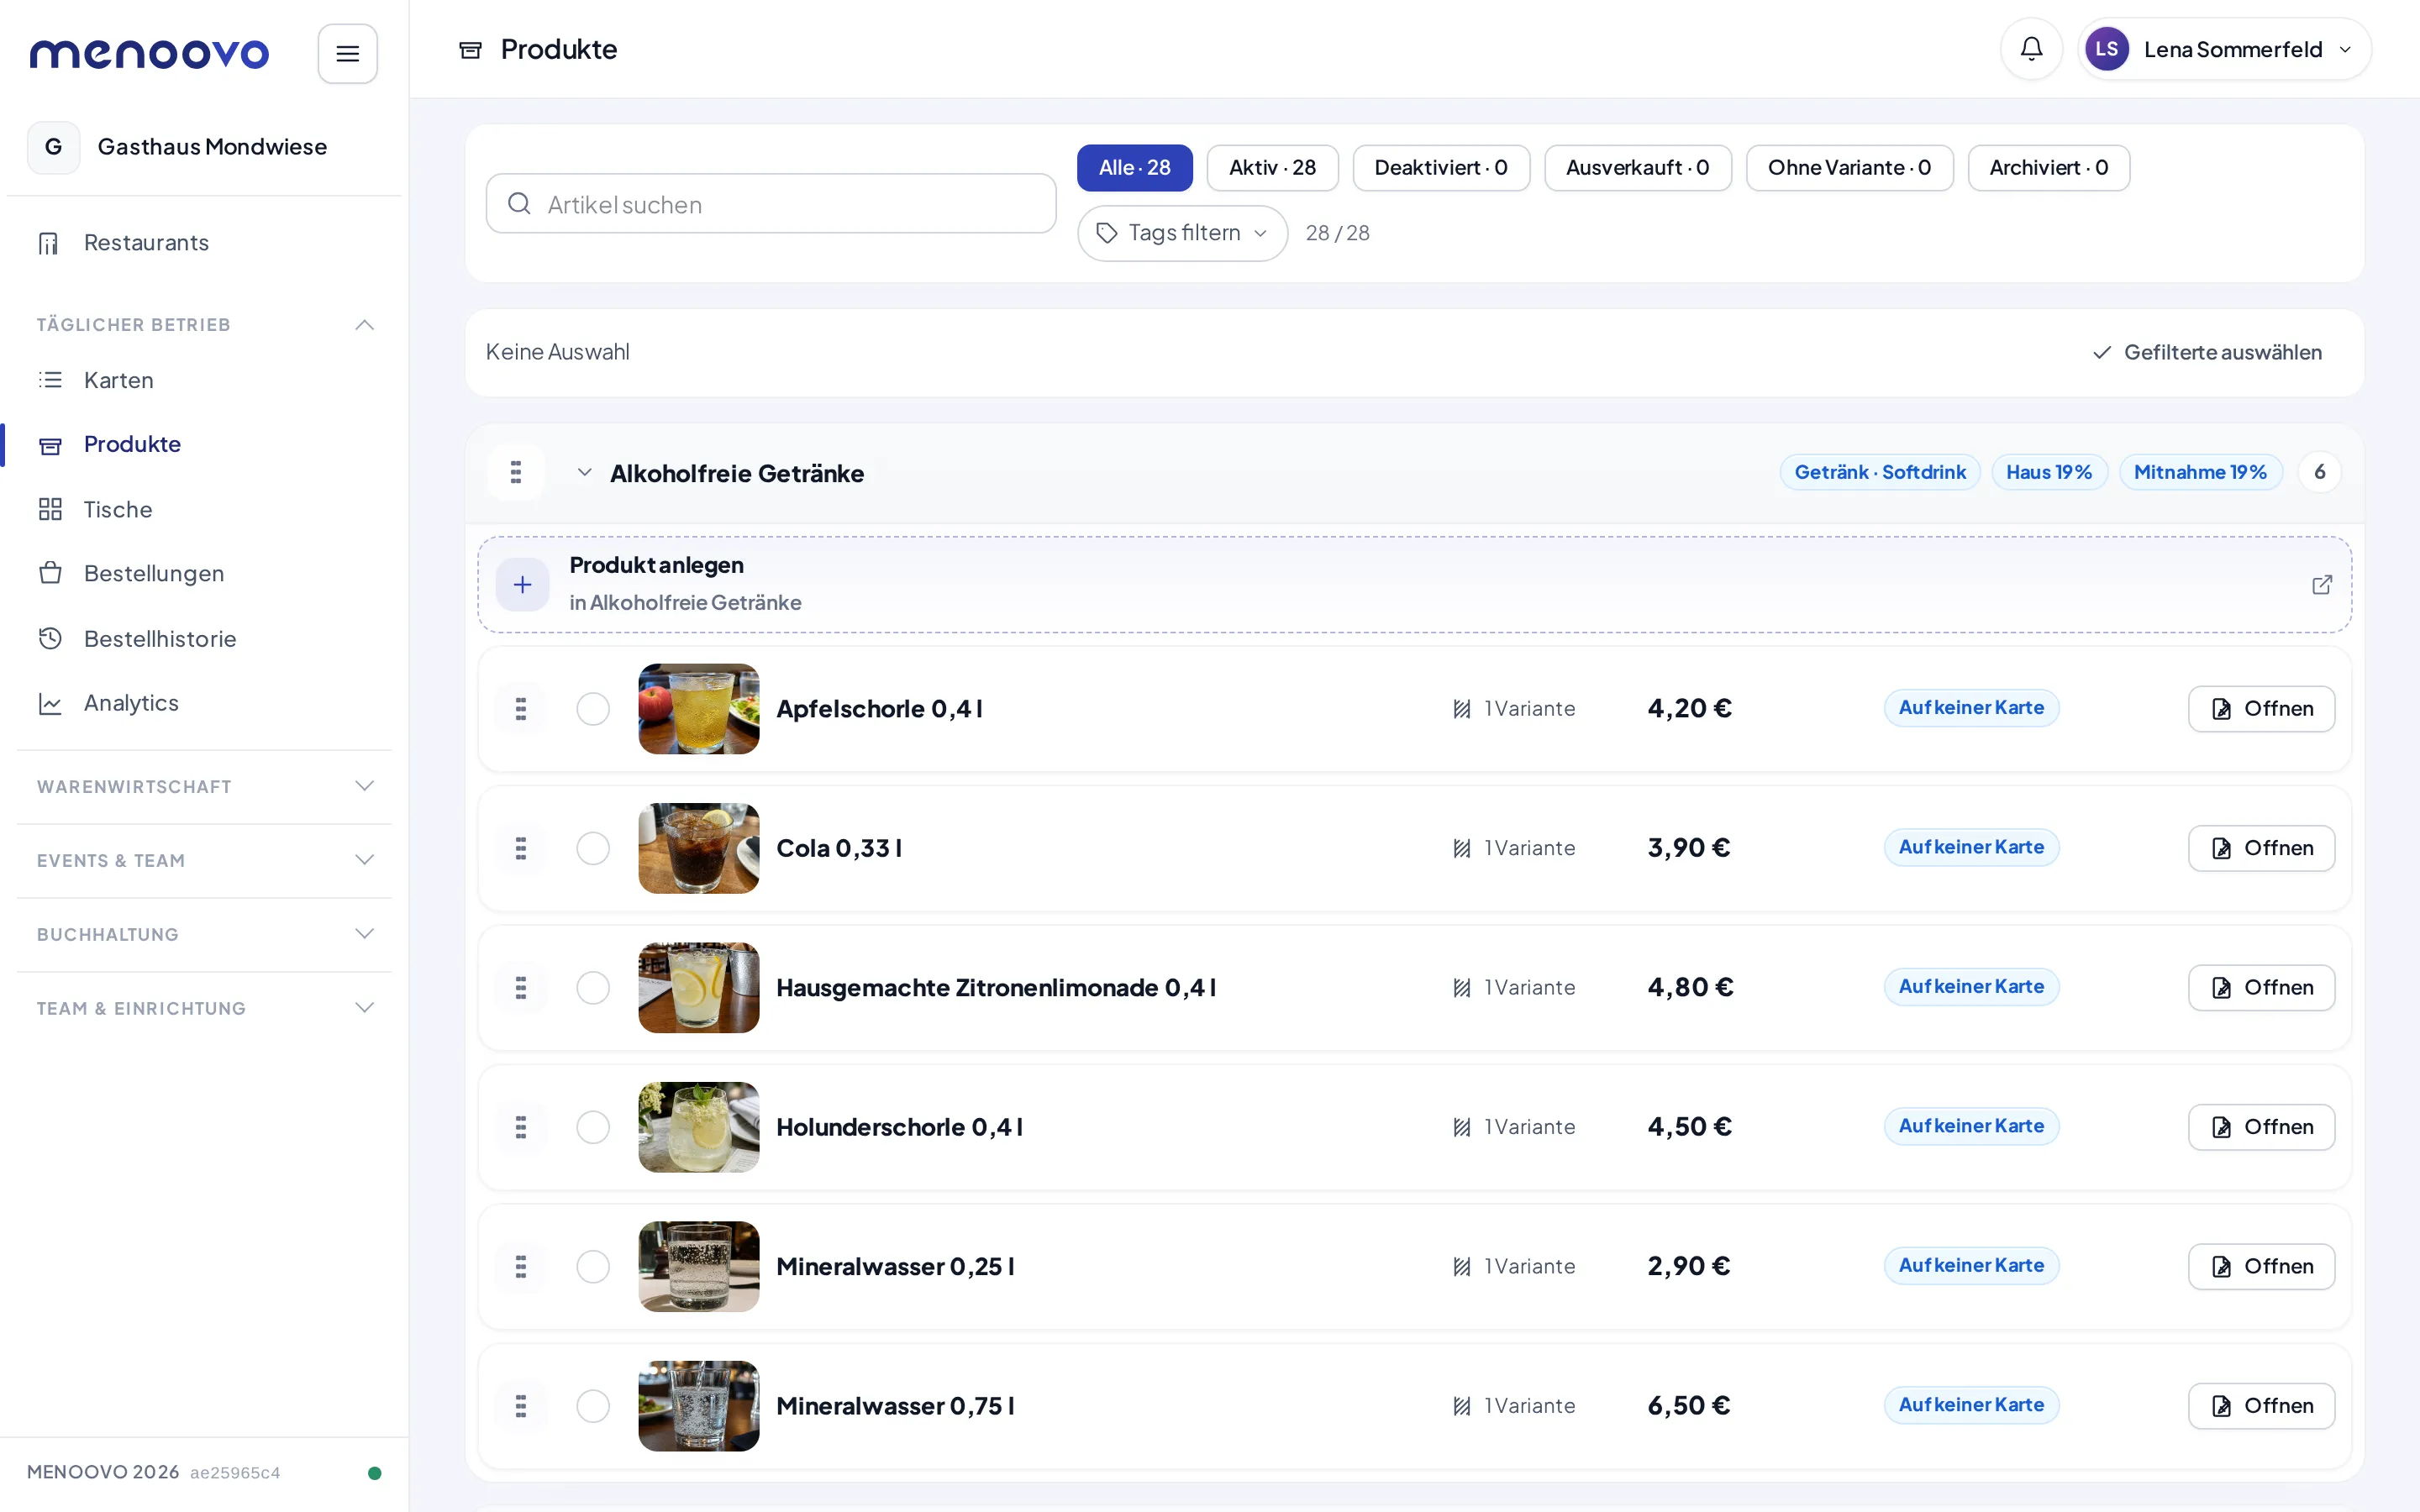
Task: Select the Holunderschorle 0,4 l product checkbox
Action: coord(593,1127)
